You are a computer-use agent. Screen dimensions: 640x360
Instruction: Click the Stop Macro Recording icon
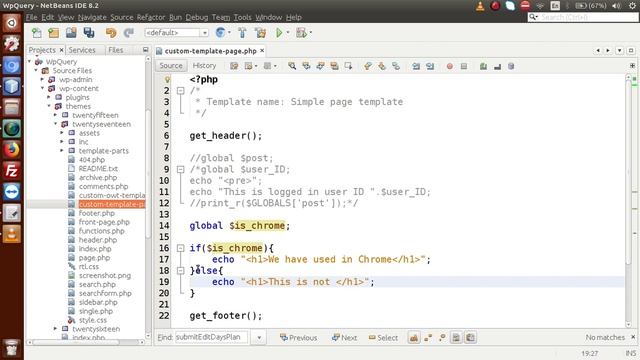[x=464, y=66]
